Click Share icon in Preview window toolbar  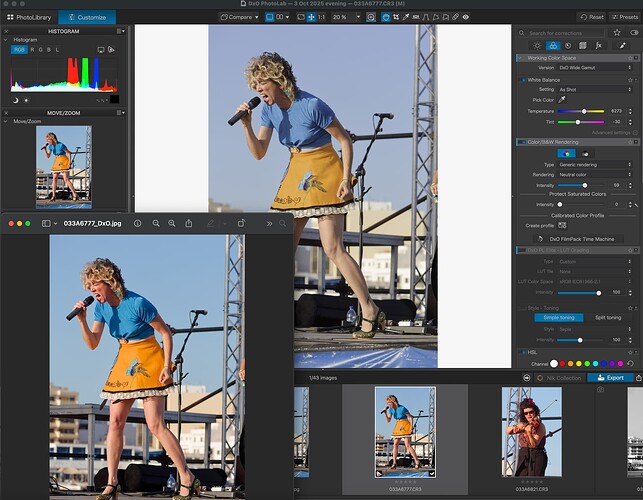(x=190, y=223)
